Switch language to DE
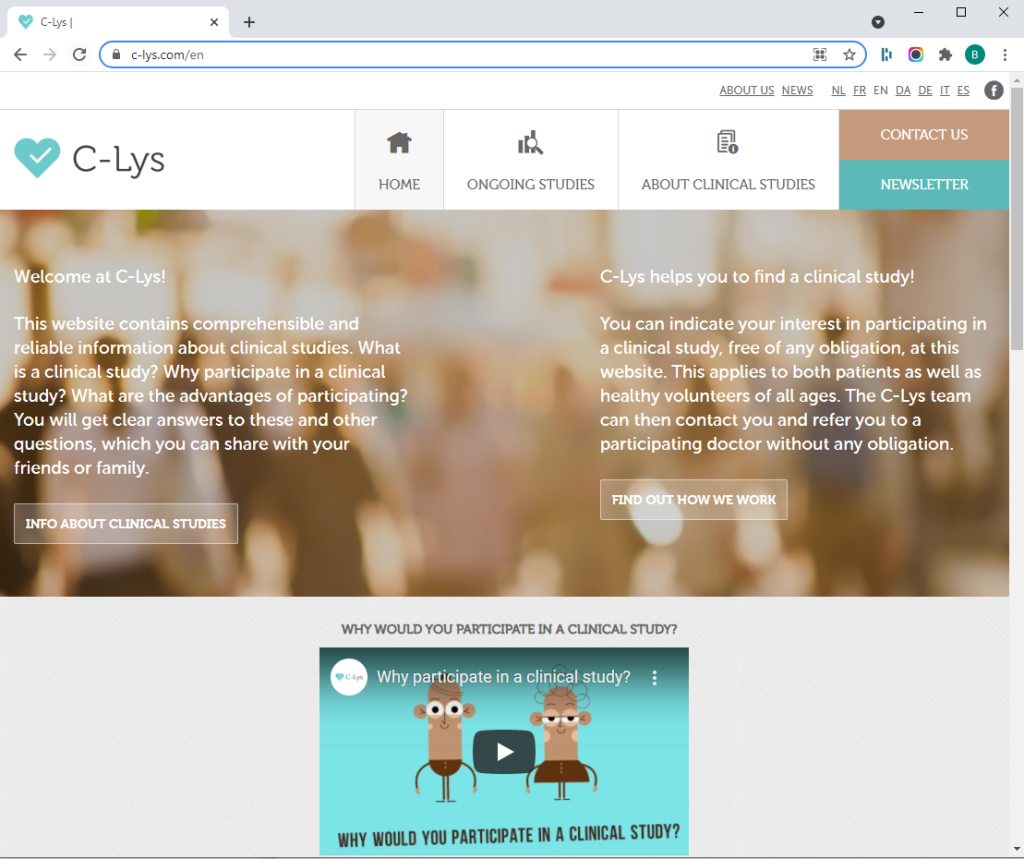This screenshot has height=859, width=1024. 925,90
